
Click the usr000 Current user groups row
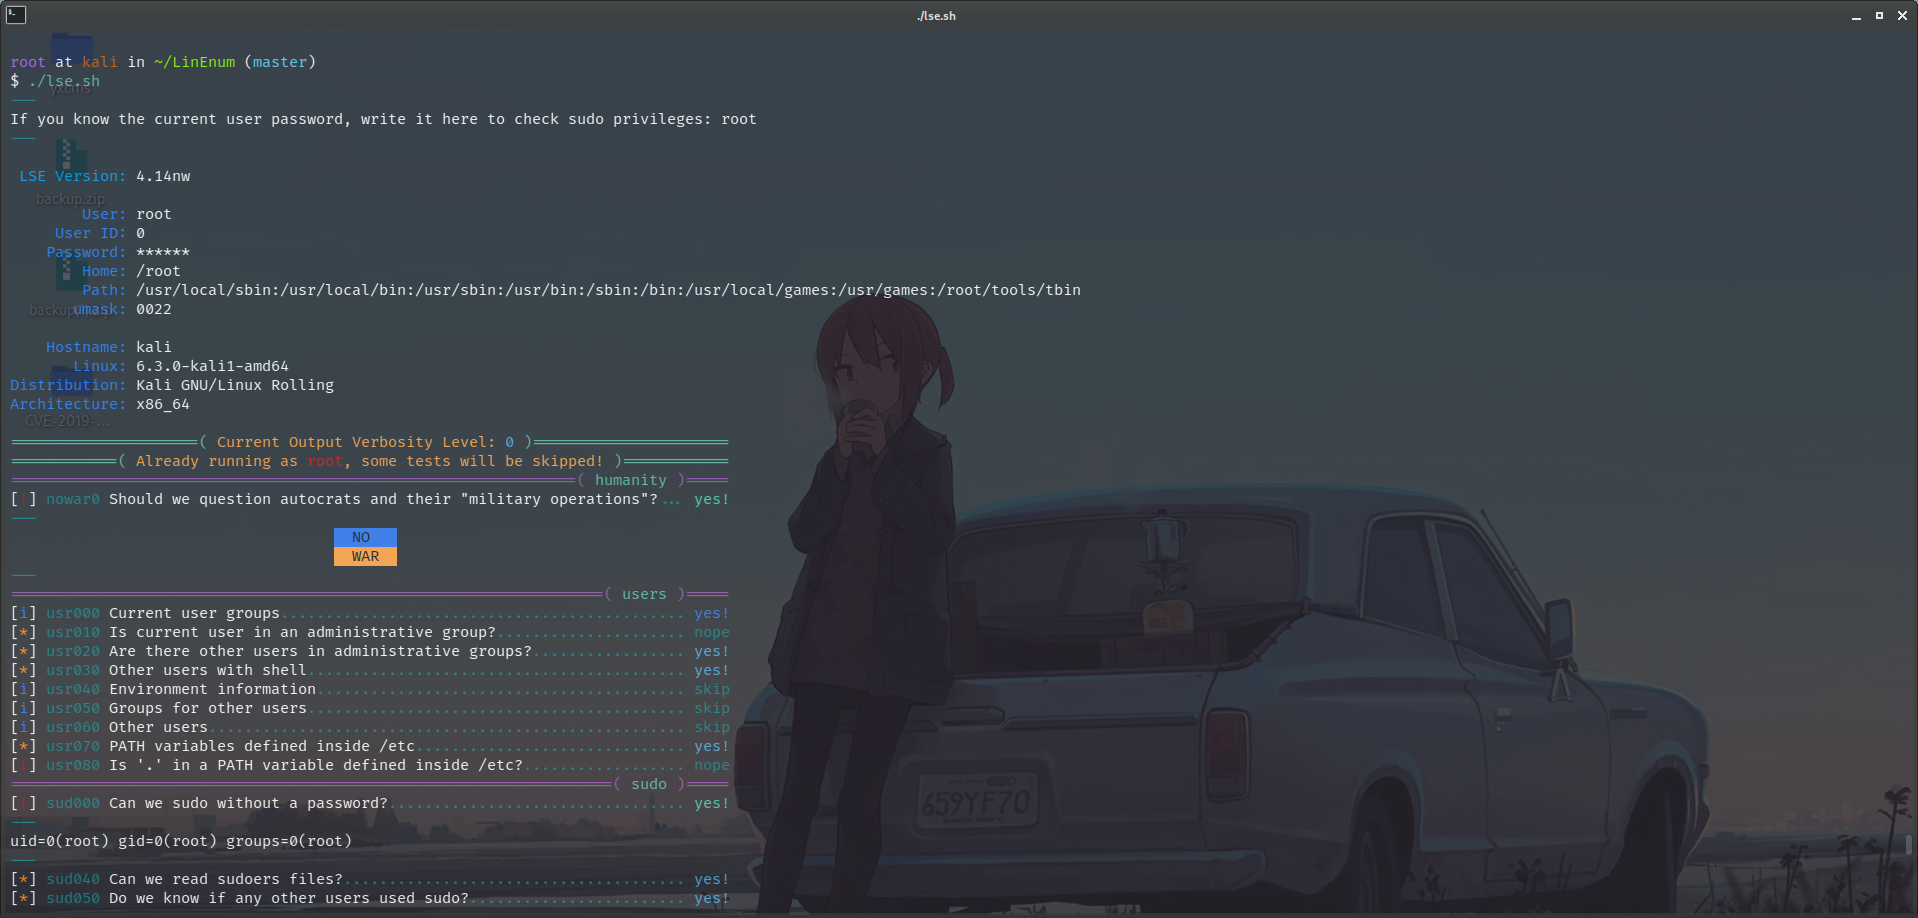(x=370, y=613)
